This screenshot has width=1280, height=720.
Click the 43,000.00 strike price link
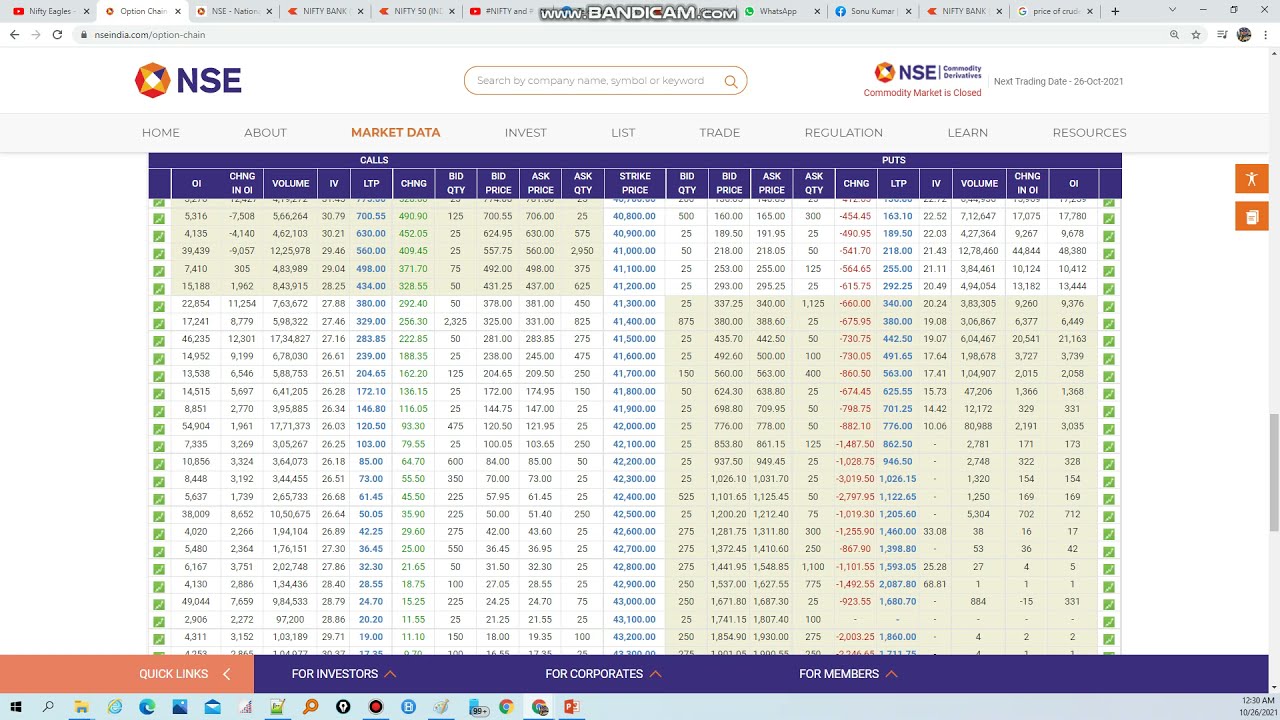(x=635, y=602)
